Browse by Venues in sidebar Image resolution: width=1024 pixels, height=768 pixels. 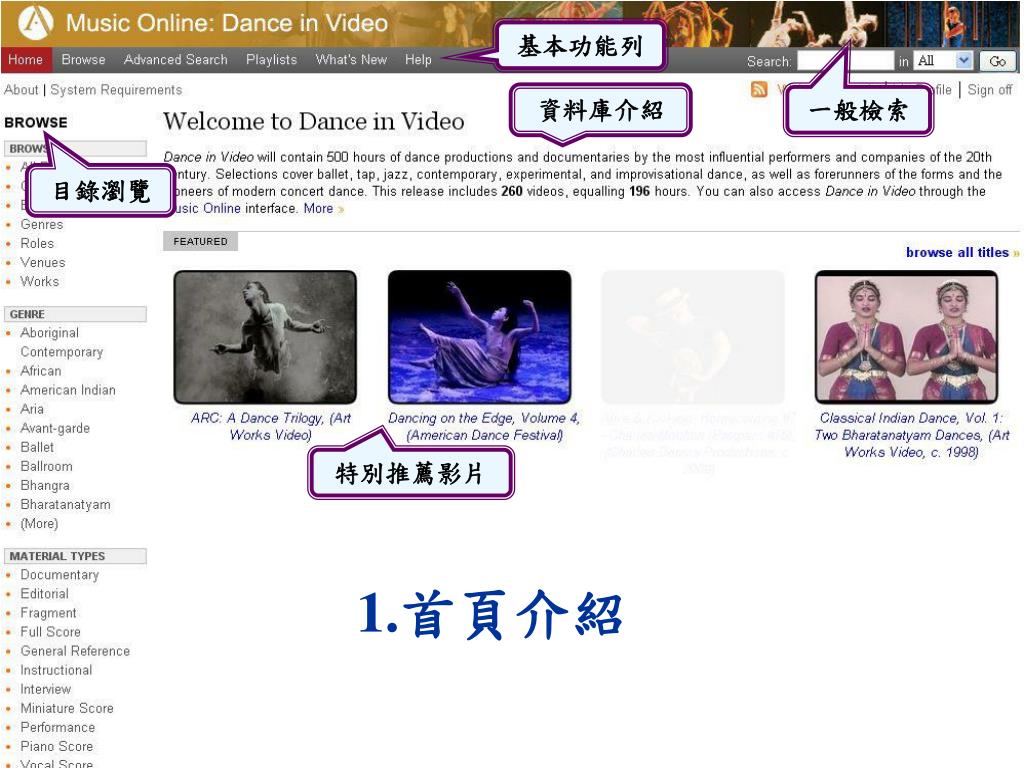pos(42,263)
